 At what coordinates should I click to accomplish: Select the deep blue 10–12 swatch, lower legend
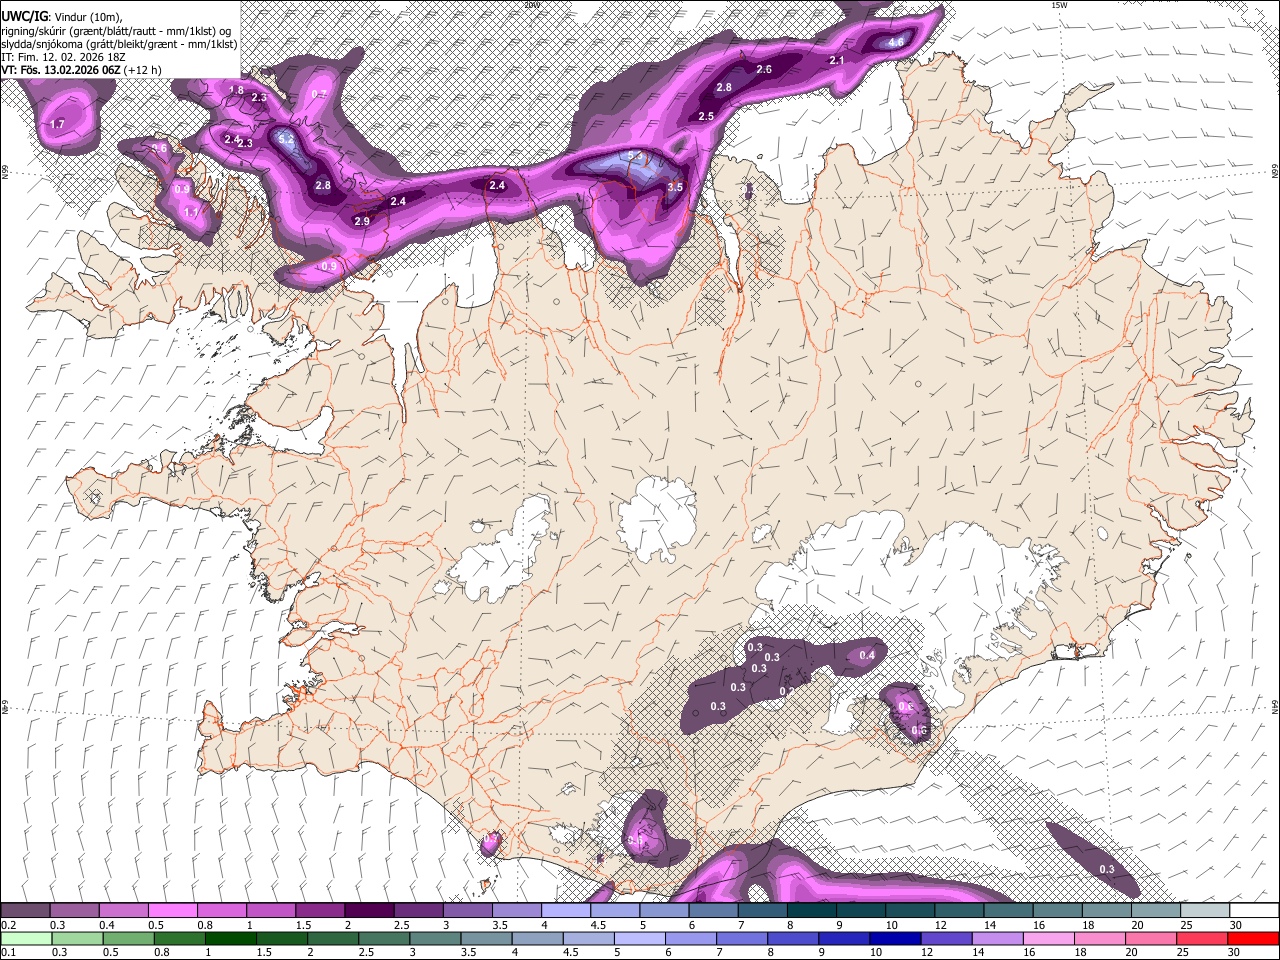pyautogui.click(x=895, y=938)
